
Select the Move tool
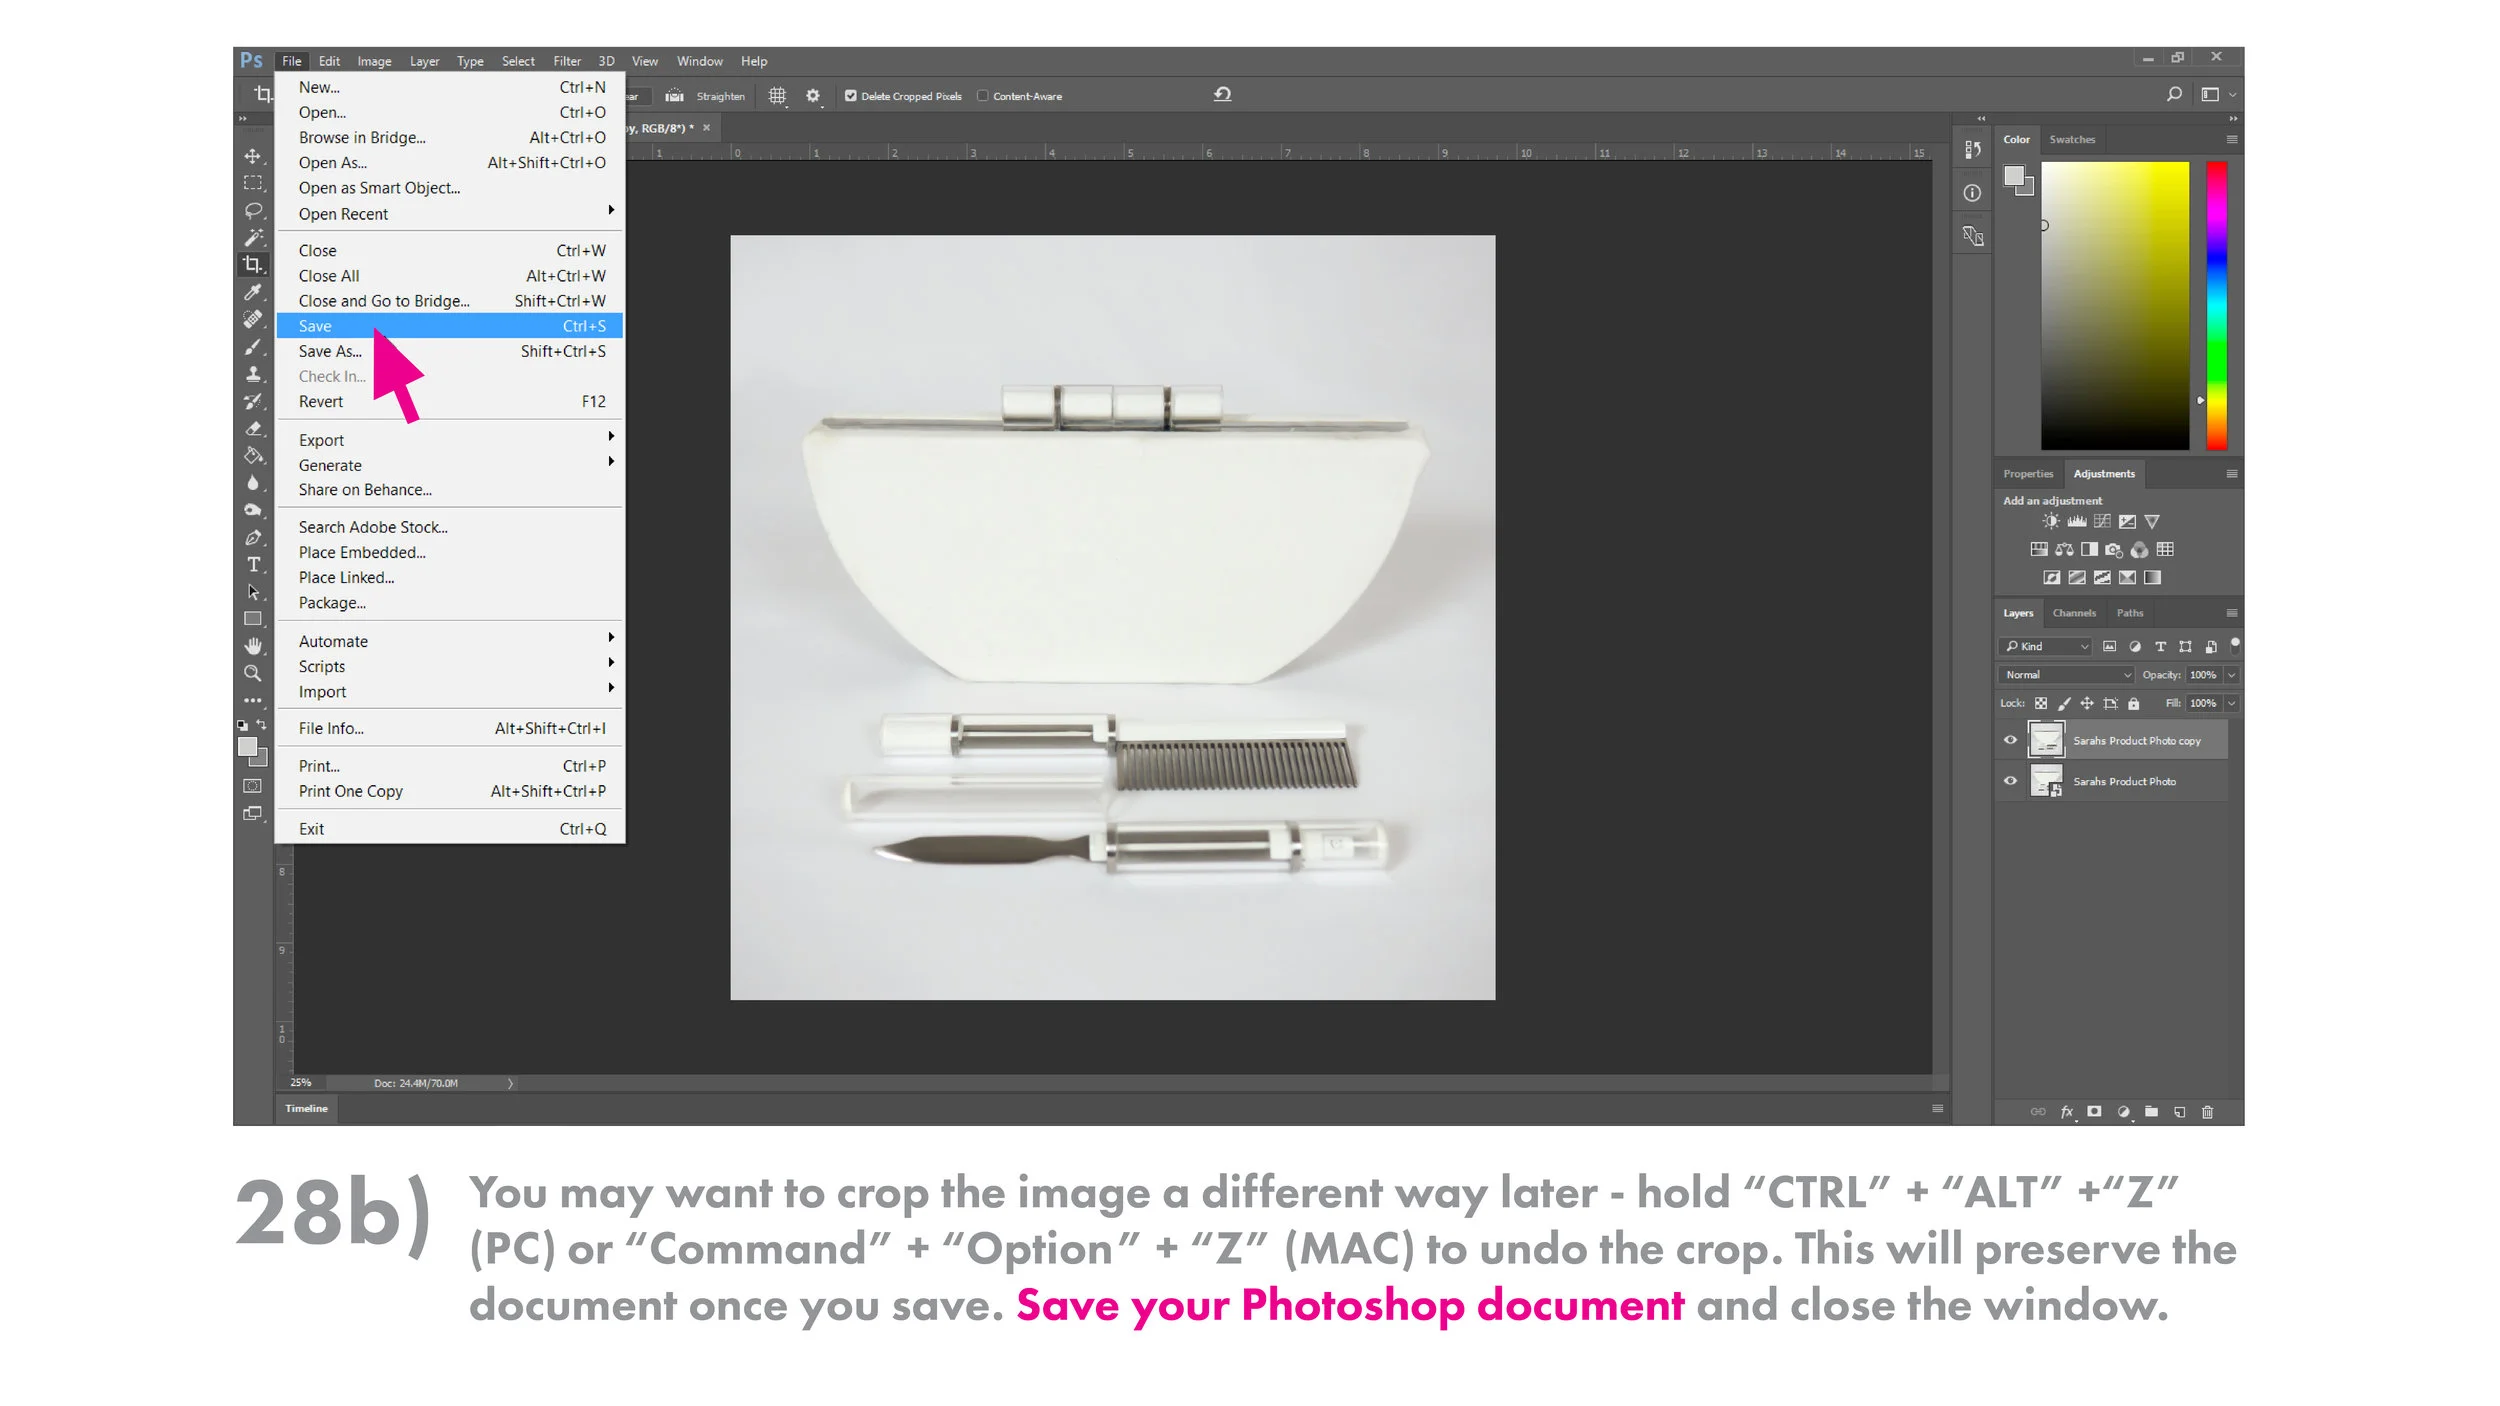[253, 156]
